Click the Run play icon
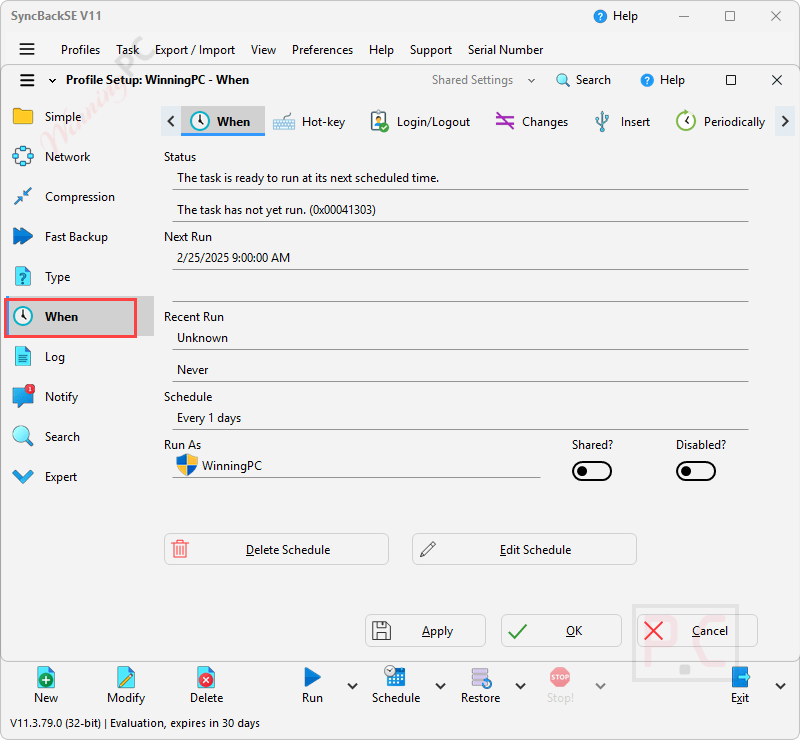Screen dimensions: 800x740 click(312, 678)
